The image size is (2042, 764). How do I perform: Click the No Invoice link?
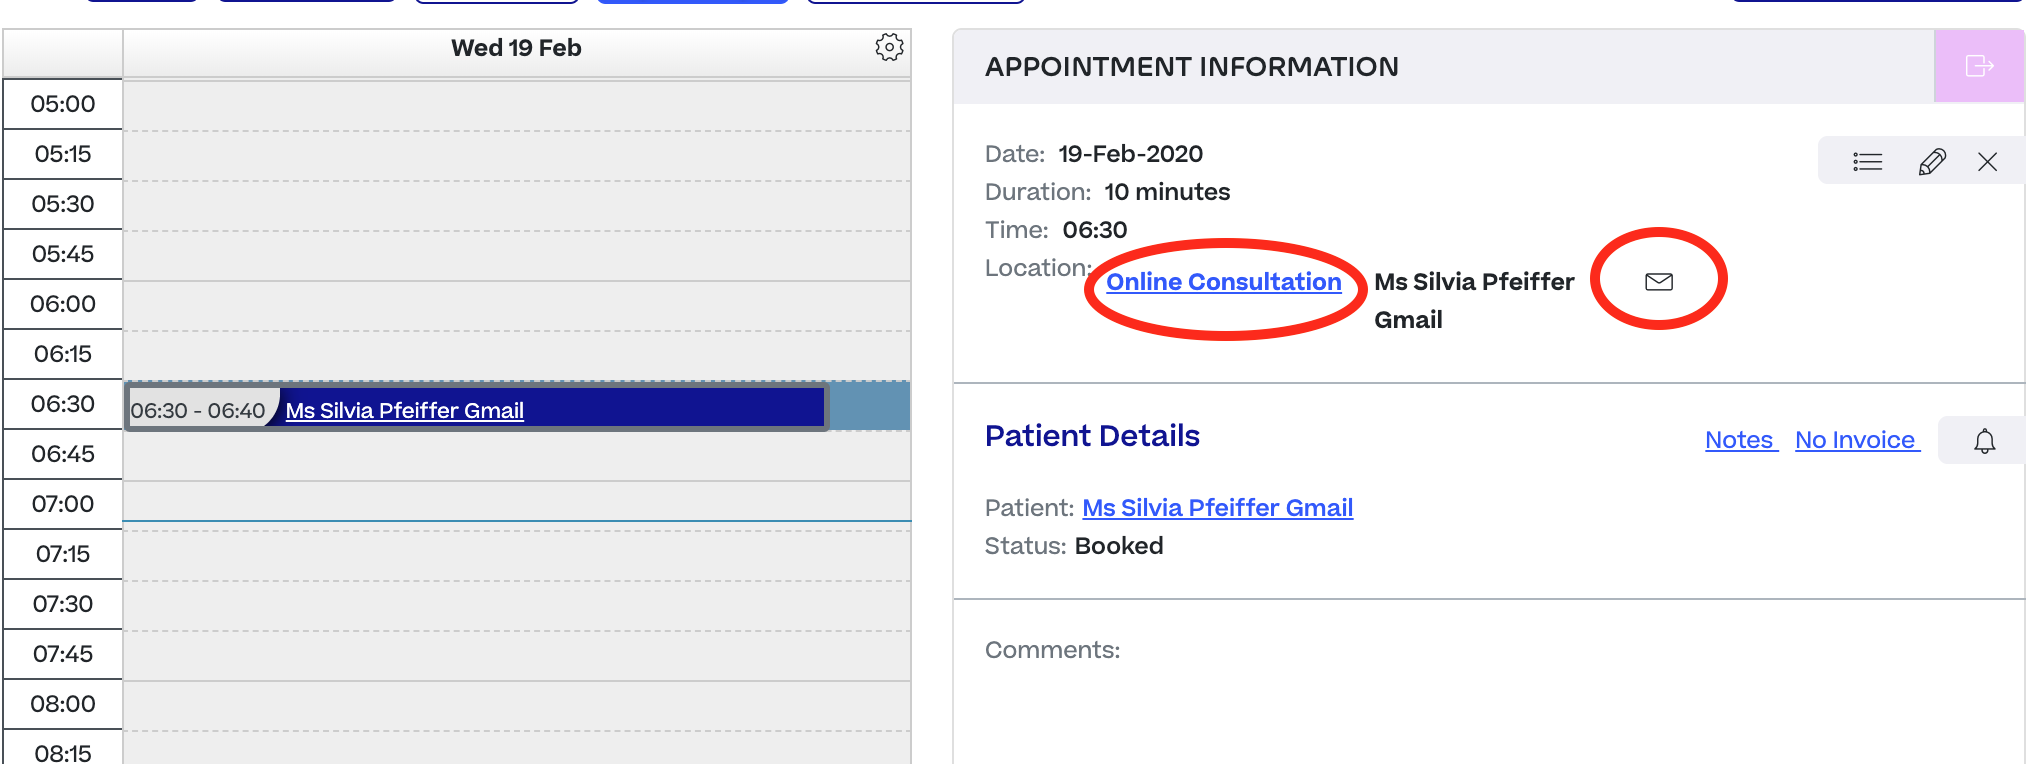[1857, 440]
